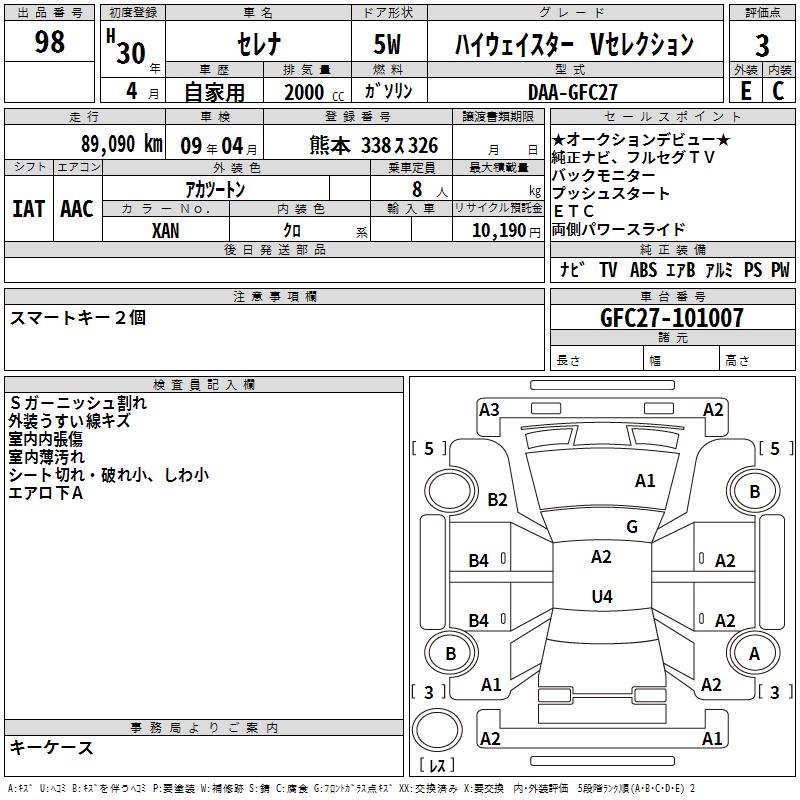The height and width of the screenshot is (800, 800).
Task: Click office notice キーケース
Action: click(x=51, y=747)
